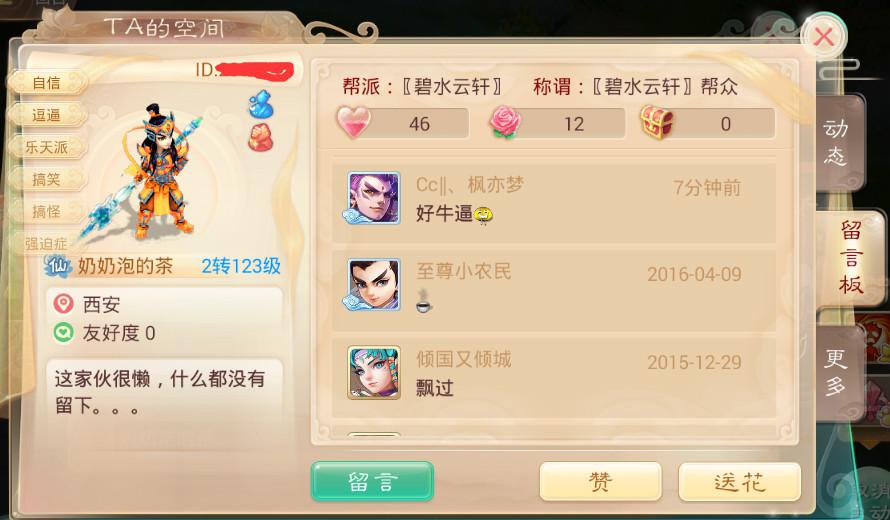Click the pink heart likes icon
Image resolution: width=890 pixels, height=520 pixels.
(353, 123)
